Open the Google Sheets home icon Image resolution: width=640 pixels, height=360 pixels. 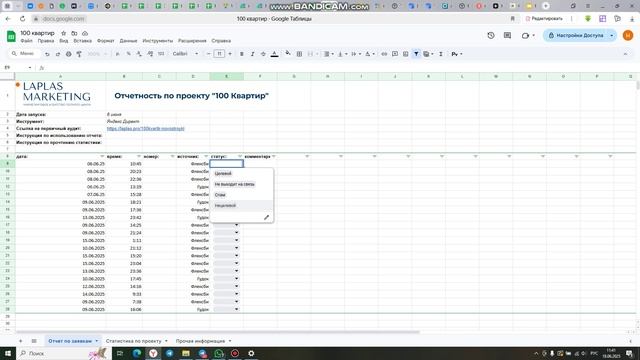[x=11, y=36]
